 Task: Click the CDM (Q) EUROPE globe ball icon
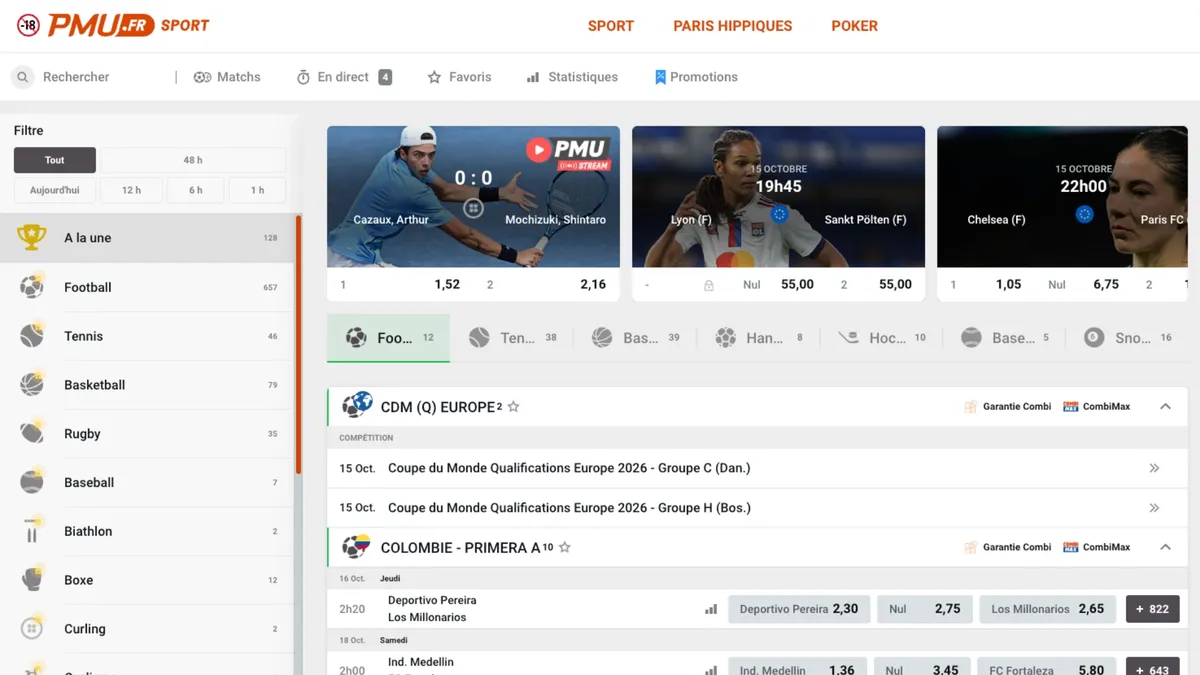[357, 406]
